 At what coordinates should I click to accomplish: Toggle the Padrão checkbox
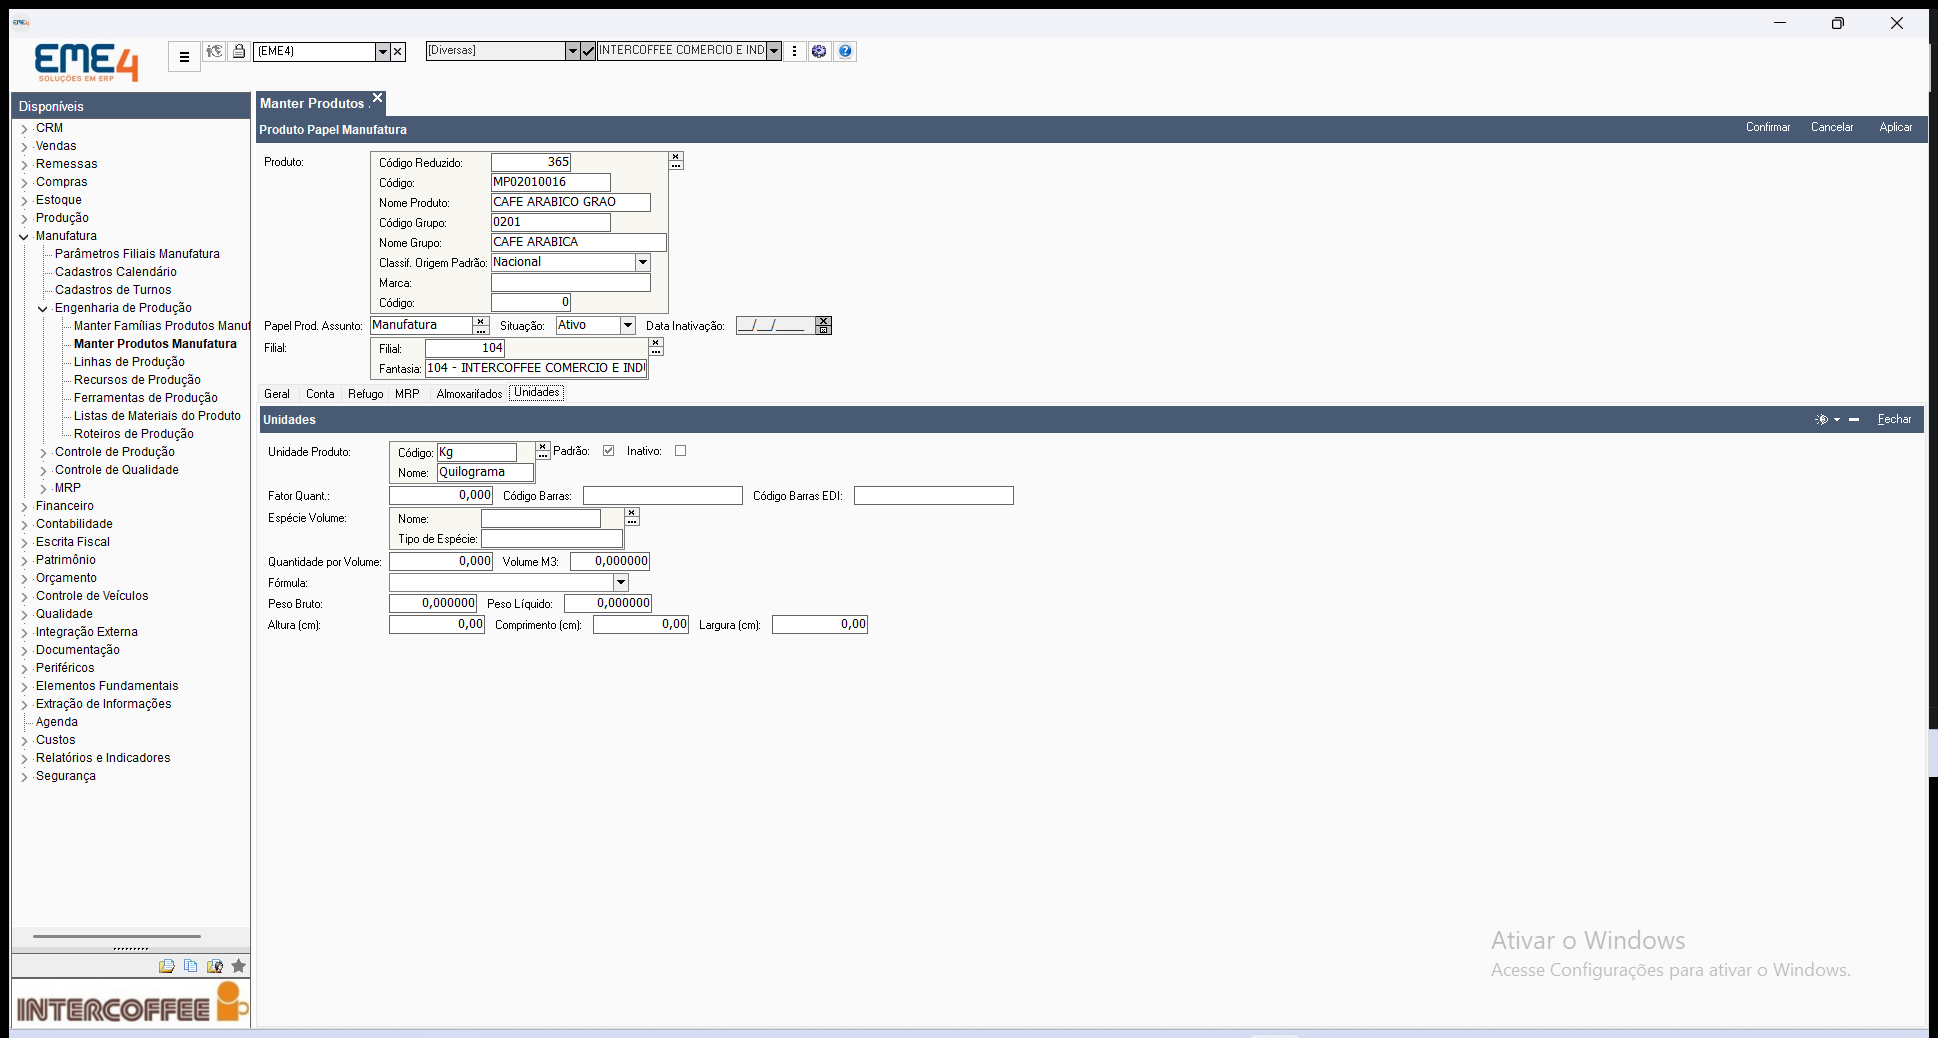click(x=608, y=451)
